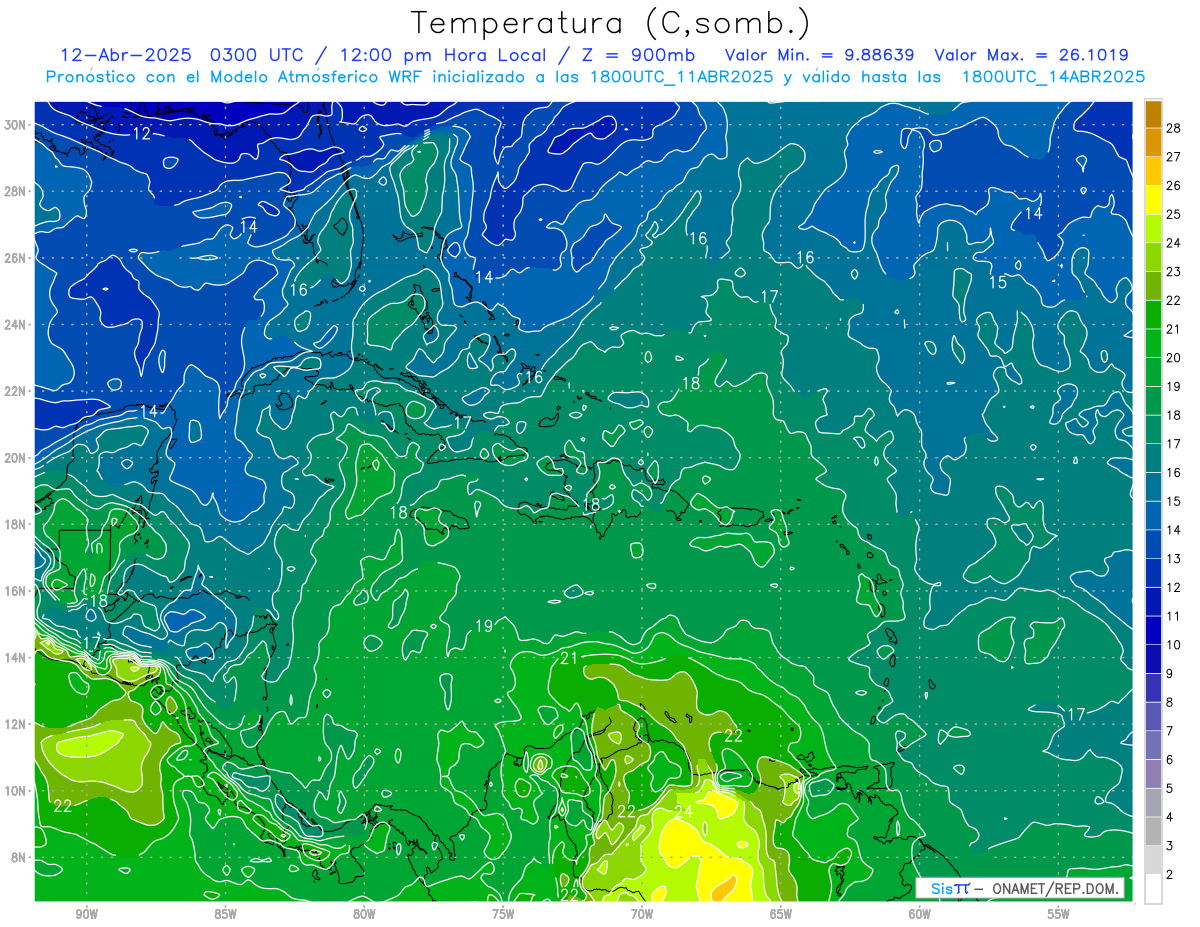Pick the blue legend swatch between 13 and 14
Image resolution: width=1200 pixels, height=927 pixels.
tap(1153, 544)
